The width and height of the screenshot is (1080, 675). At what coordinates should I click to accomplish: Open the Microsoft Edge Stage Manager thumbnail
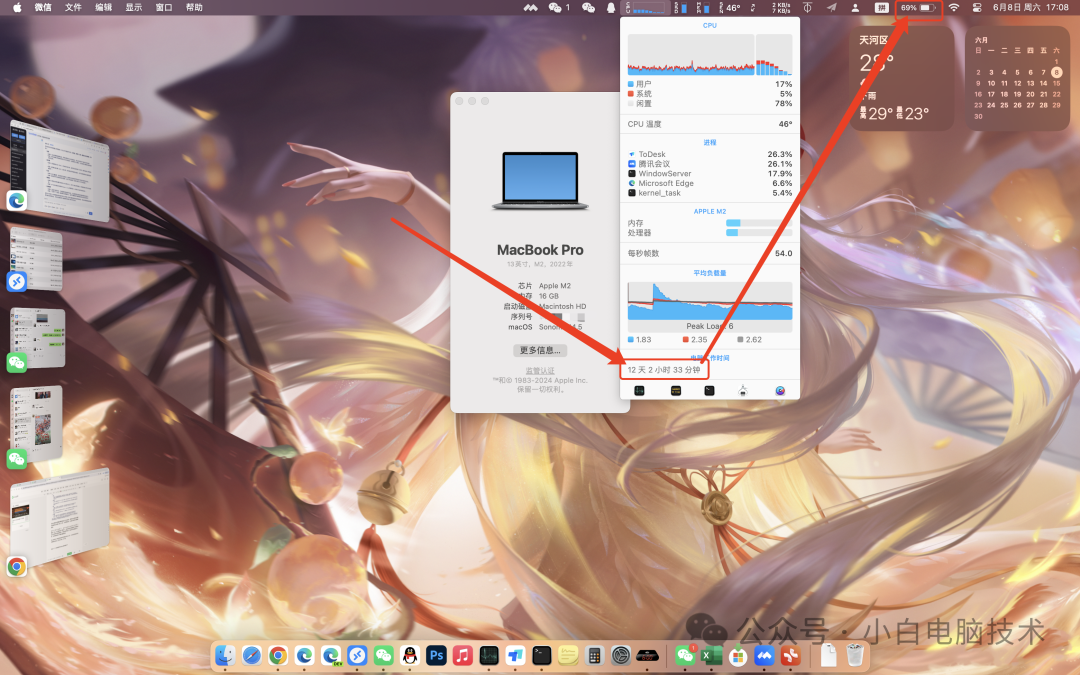coord(59,171)
